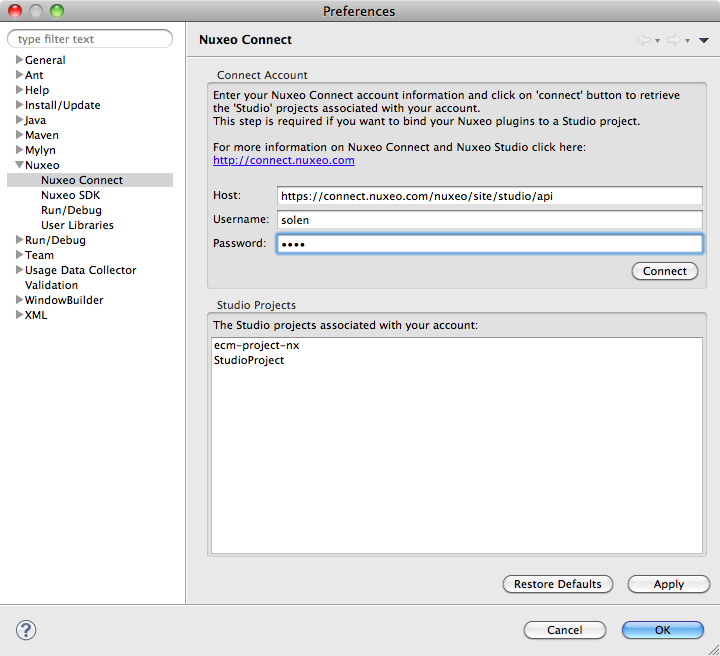Image resolution: width=720 pixels, height=656 pixels.
Task: Select the Ant category label
Action: (34, 75)
